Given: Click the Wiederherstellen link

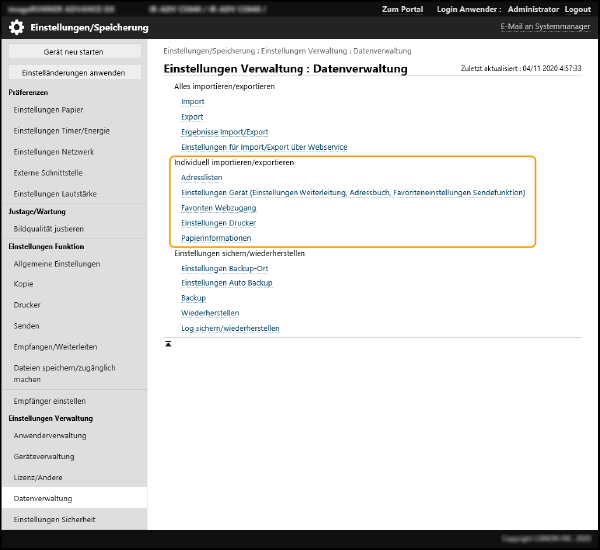Looking at the screenshot, I should click(x=210, y=313).
